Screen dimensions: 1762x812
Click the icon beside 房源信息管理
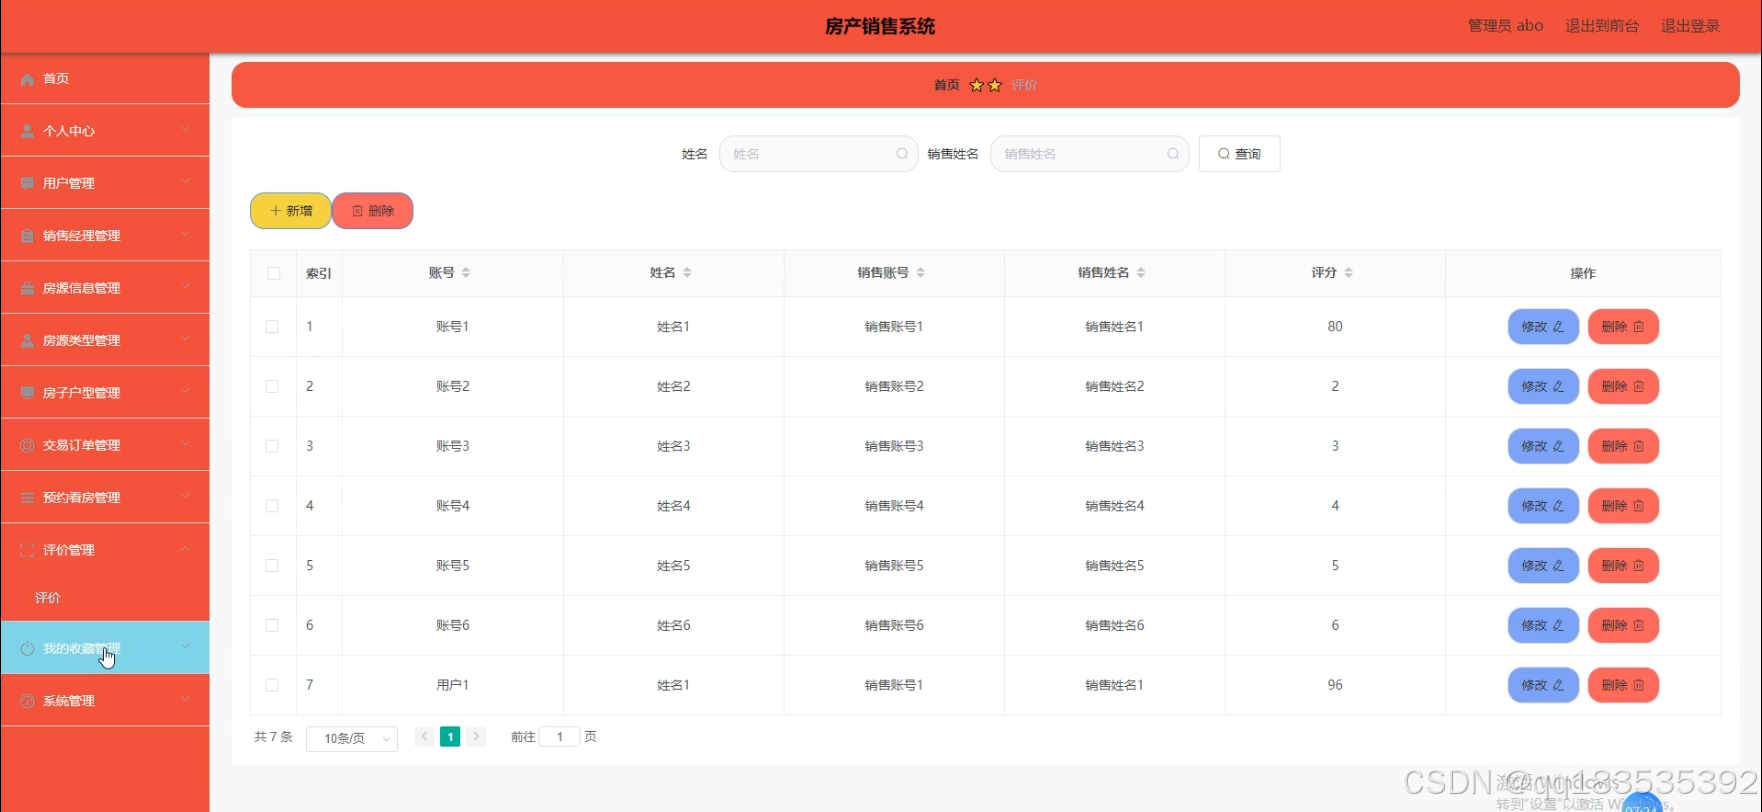tap(27, 288)
